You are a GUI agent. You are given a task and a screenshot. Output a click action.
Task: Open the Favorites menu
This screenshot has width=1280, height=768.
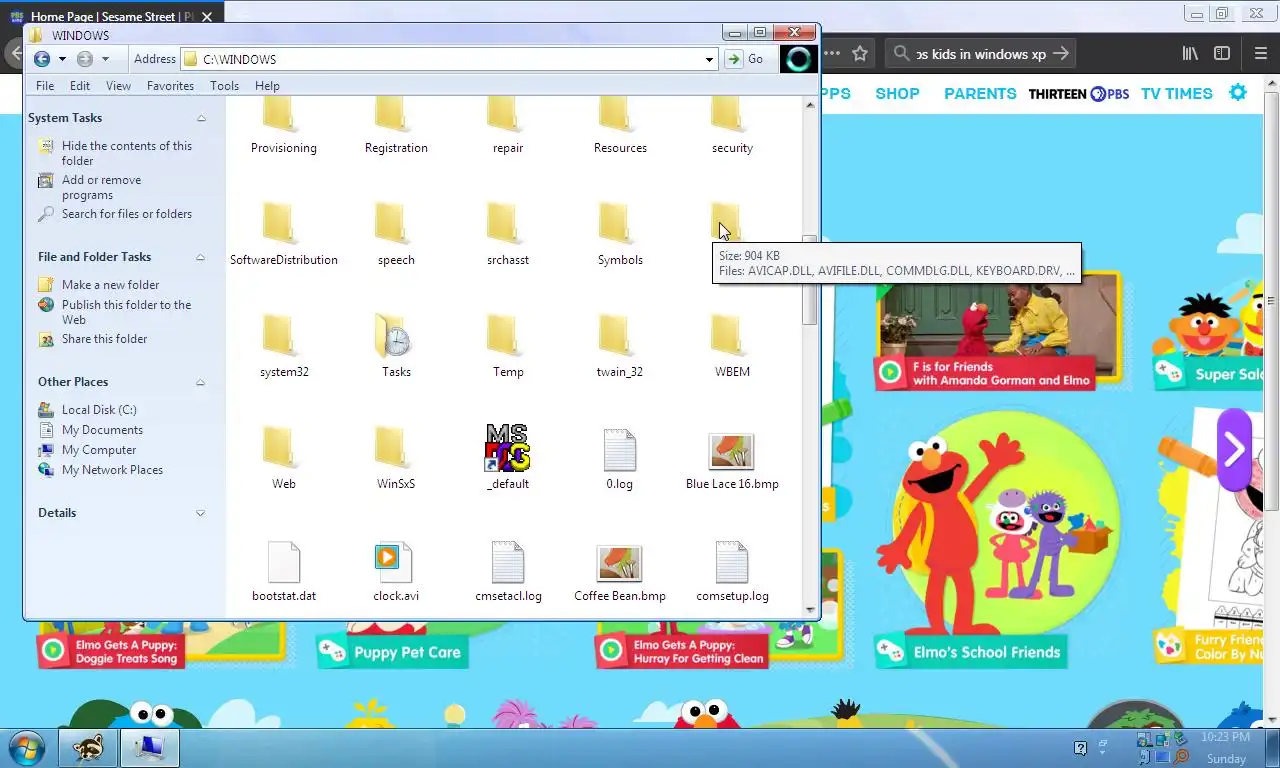click(170, 86)
